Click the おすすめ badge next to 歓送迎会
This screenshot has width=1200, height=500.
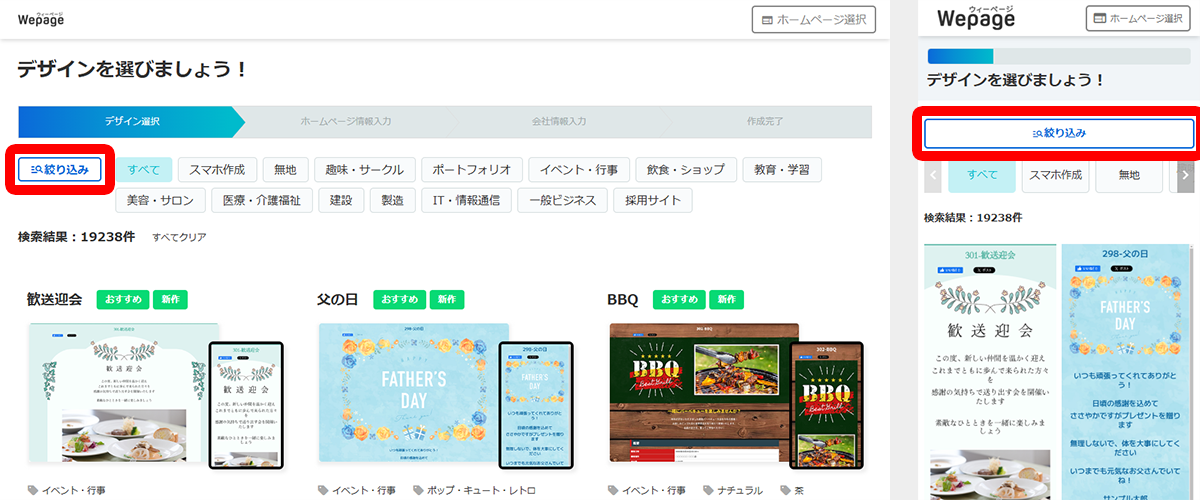[122, 299]
